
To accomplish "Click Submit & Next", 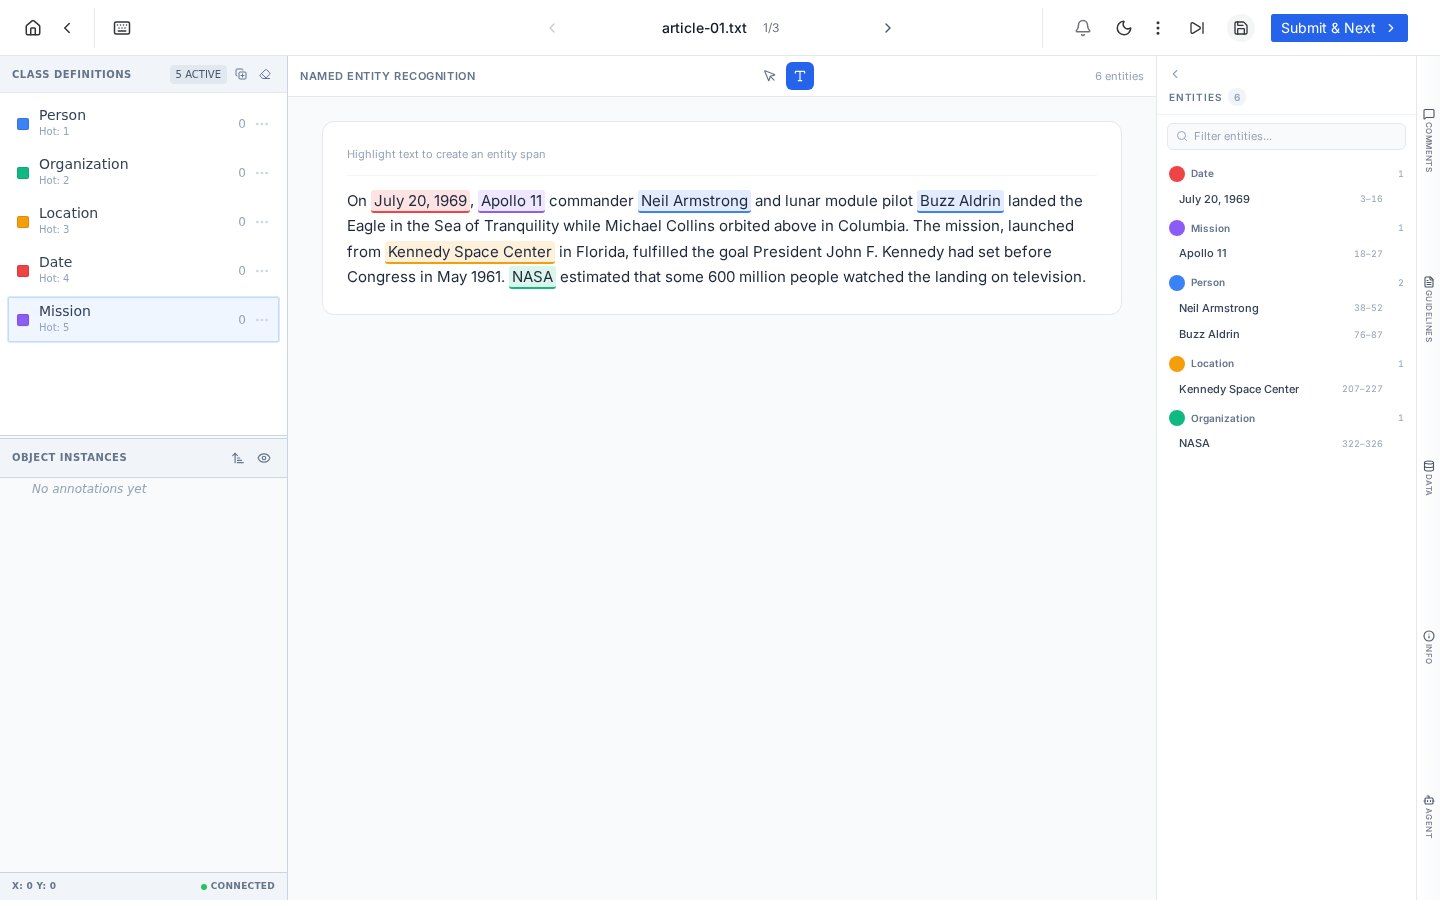I will click(1339, 28).
